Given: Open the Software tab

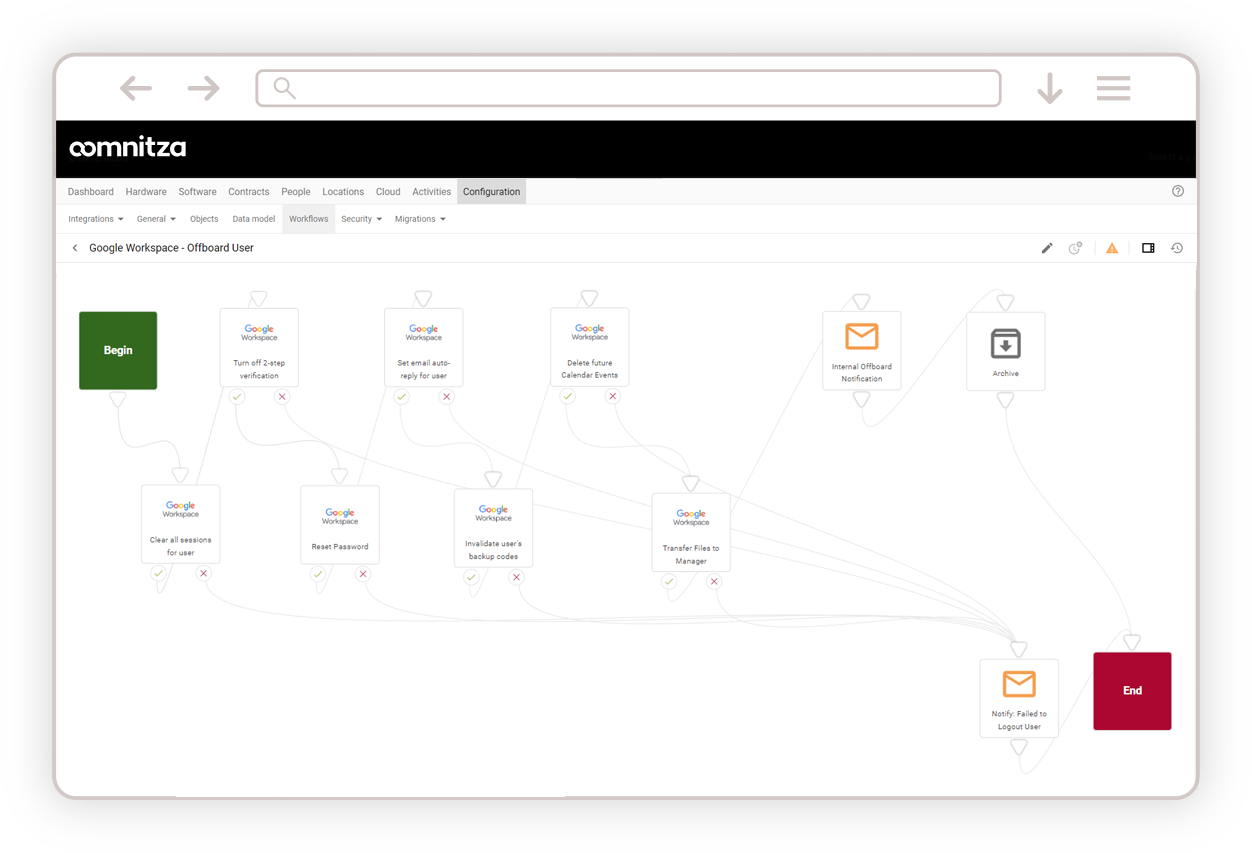Looking at the screenshot, I should click(x=198, y=192).
